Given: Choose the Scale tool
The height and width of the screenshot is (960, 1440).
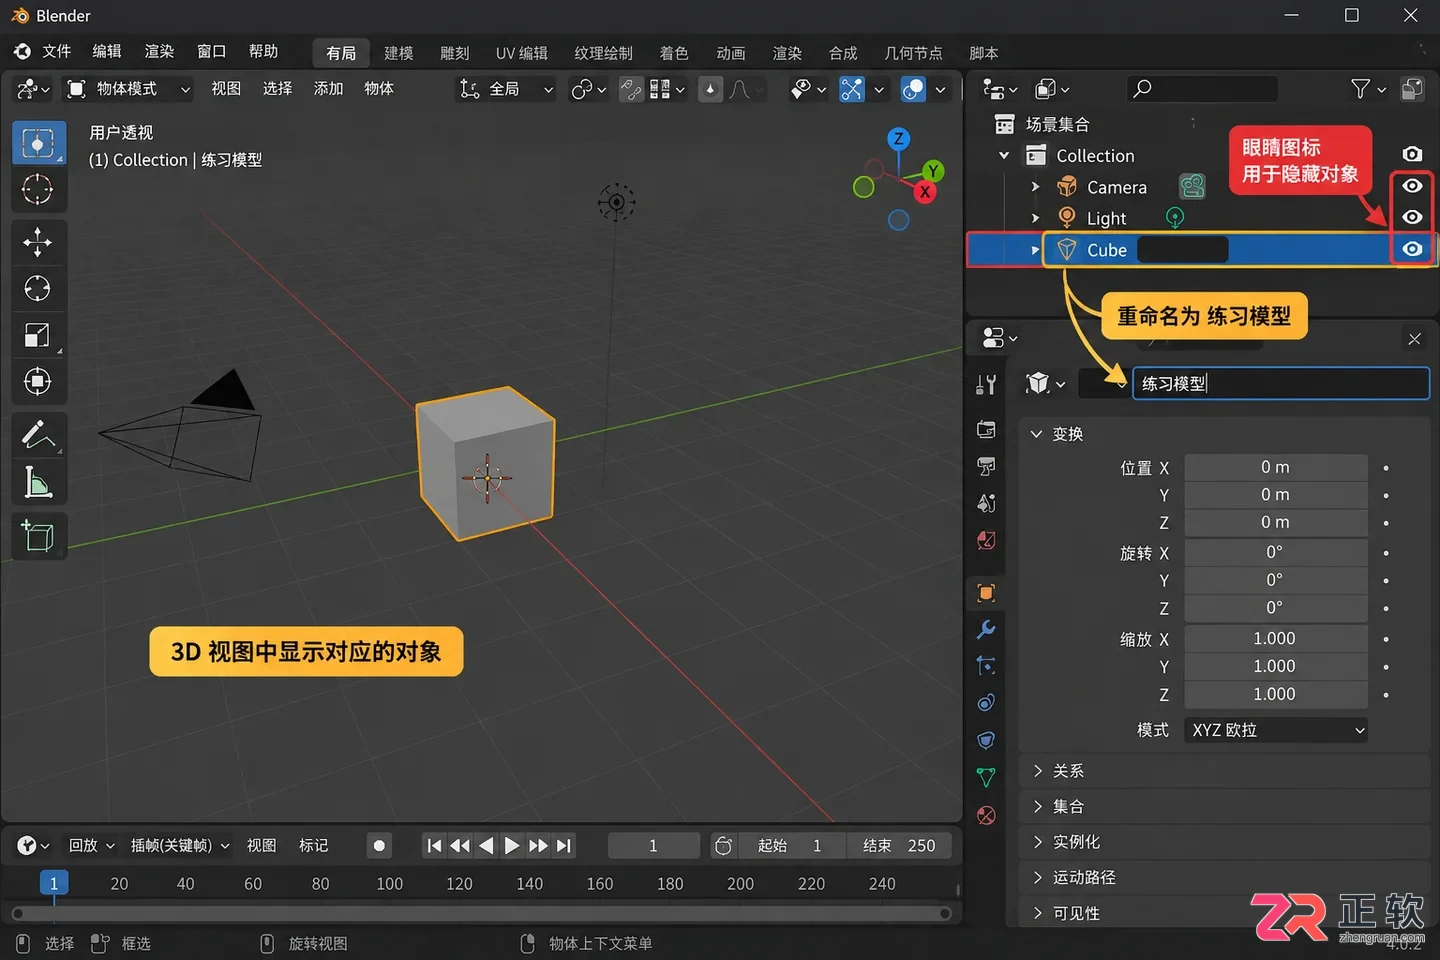Looking at the screenshot, I should tap(38, 335).
